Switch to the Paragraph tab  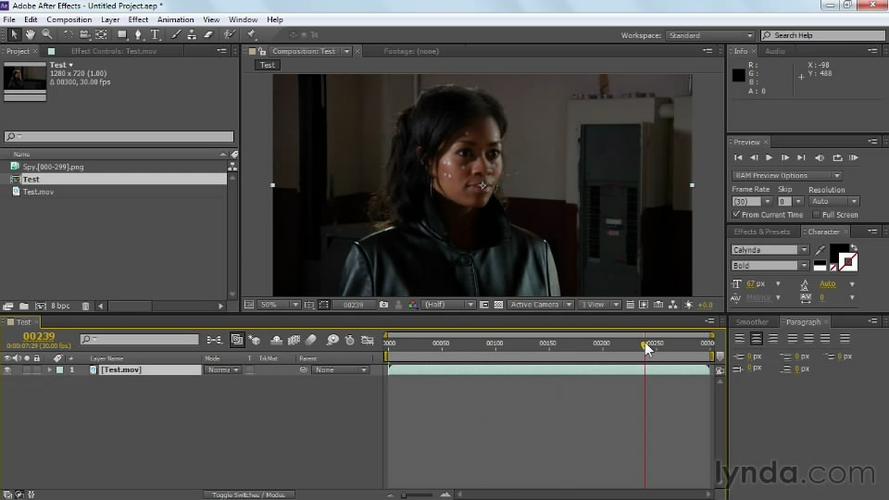point(803,322)
